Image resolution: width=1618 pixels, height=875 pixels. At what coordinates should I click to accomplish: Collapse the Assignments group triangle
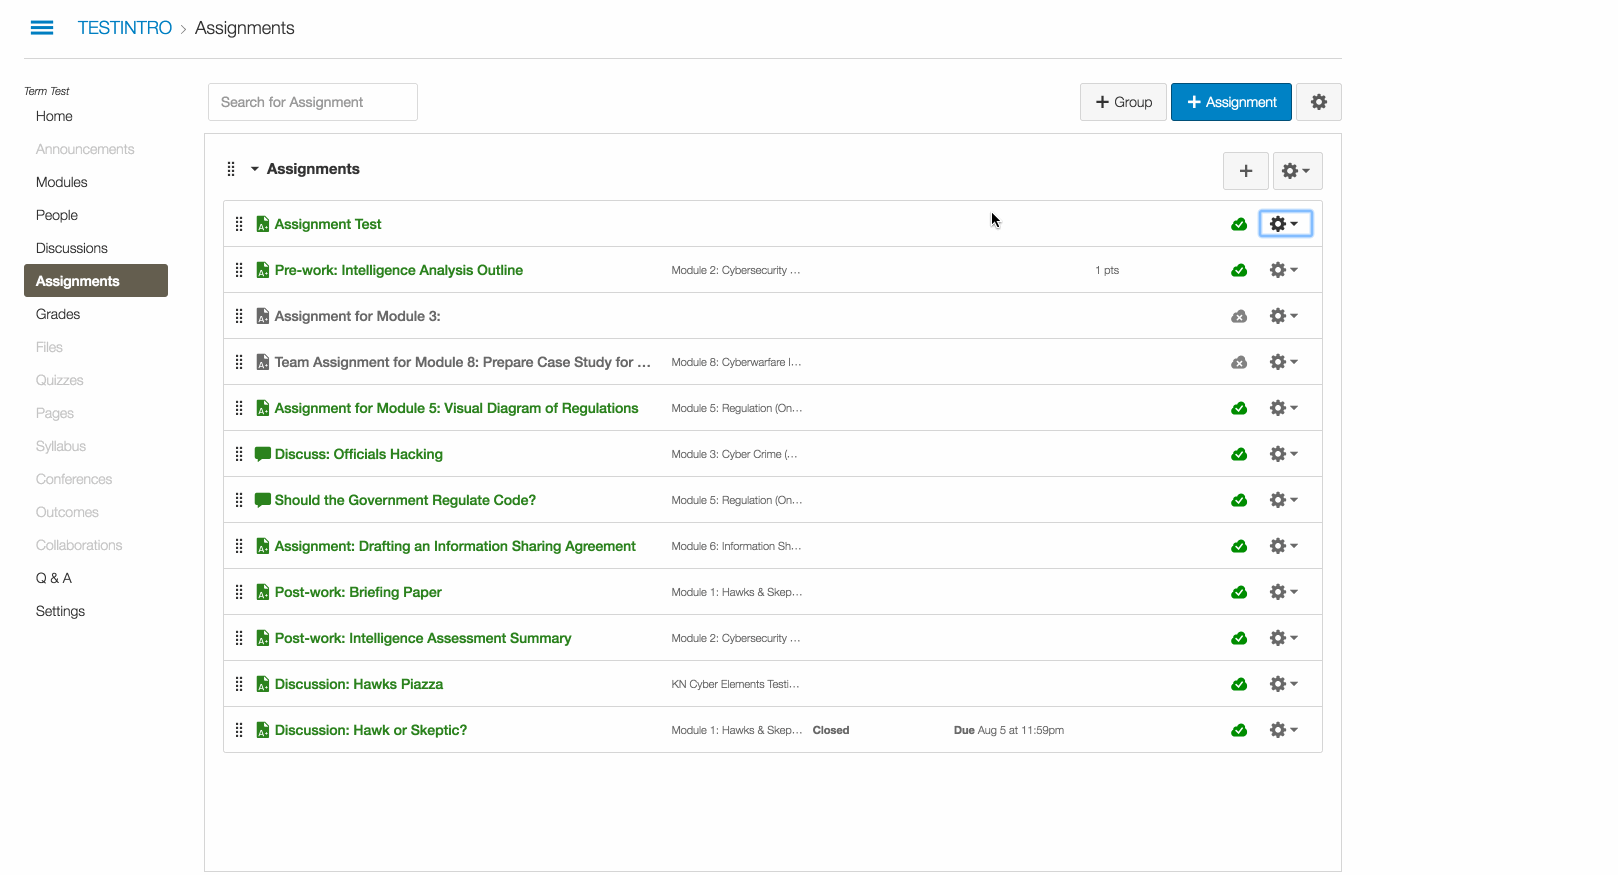pos(255,169)
